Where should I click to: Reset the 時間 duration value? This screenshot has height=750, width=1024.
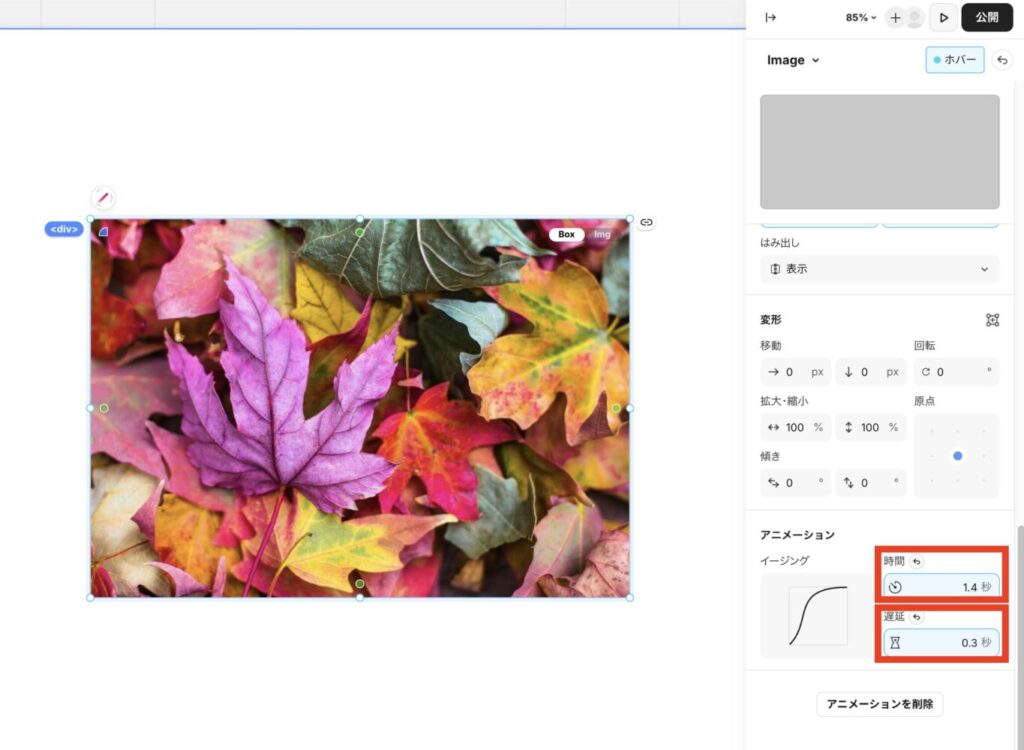(x=917, y=562)
